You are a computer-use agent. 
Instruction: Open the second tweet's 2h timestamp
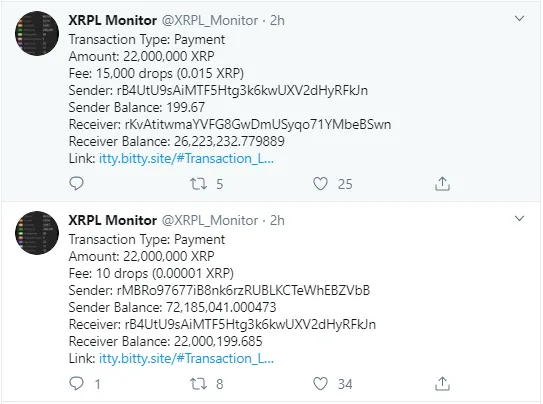pos(277,220)
